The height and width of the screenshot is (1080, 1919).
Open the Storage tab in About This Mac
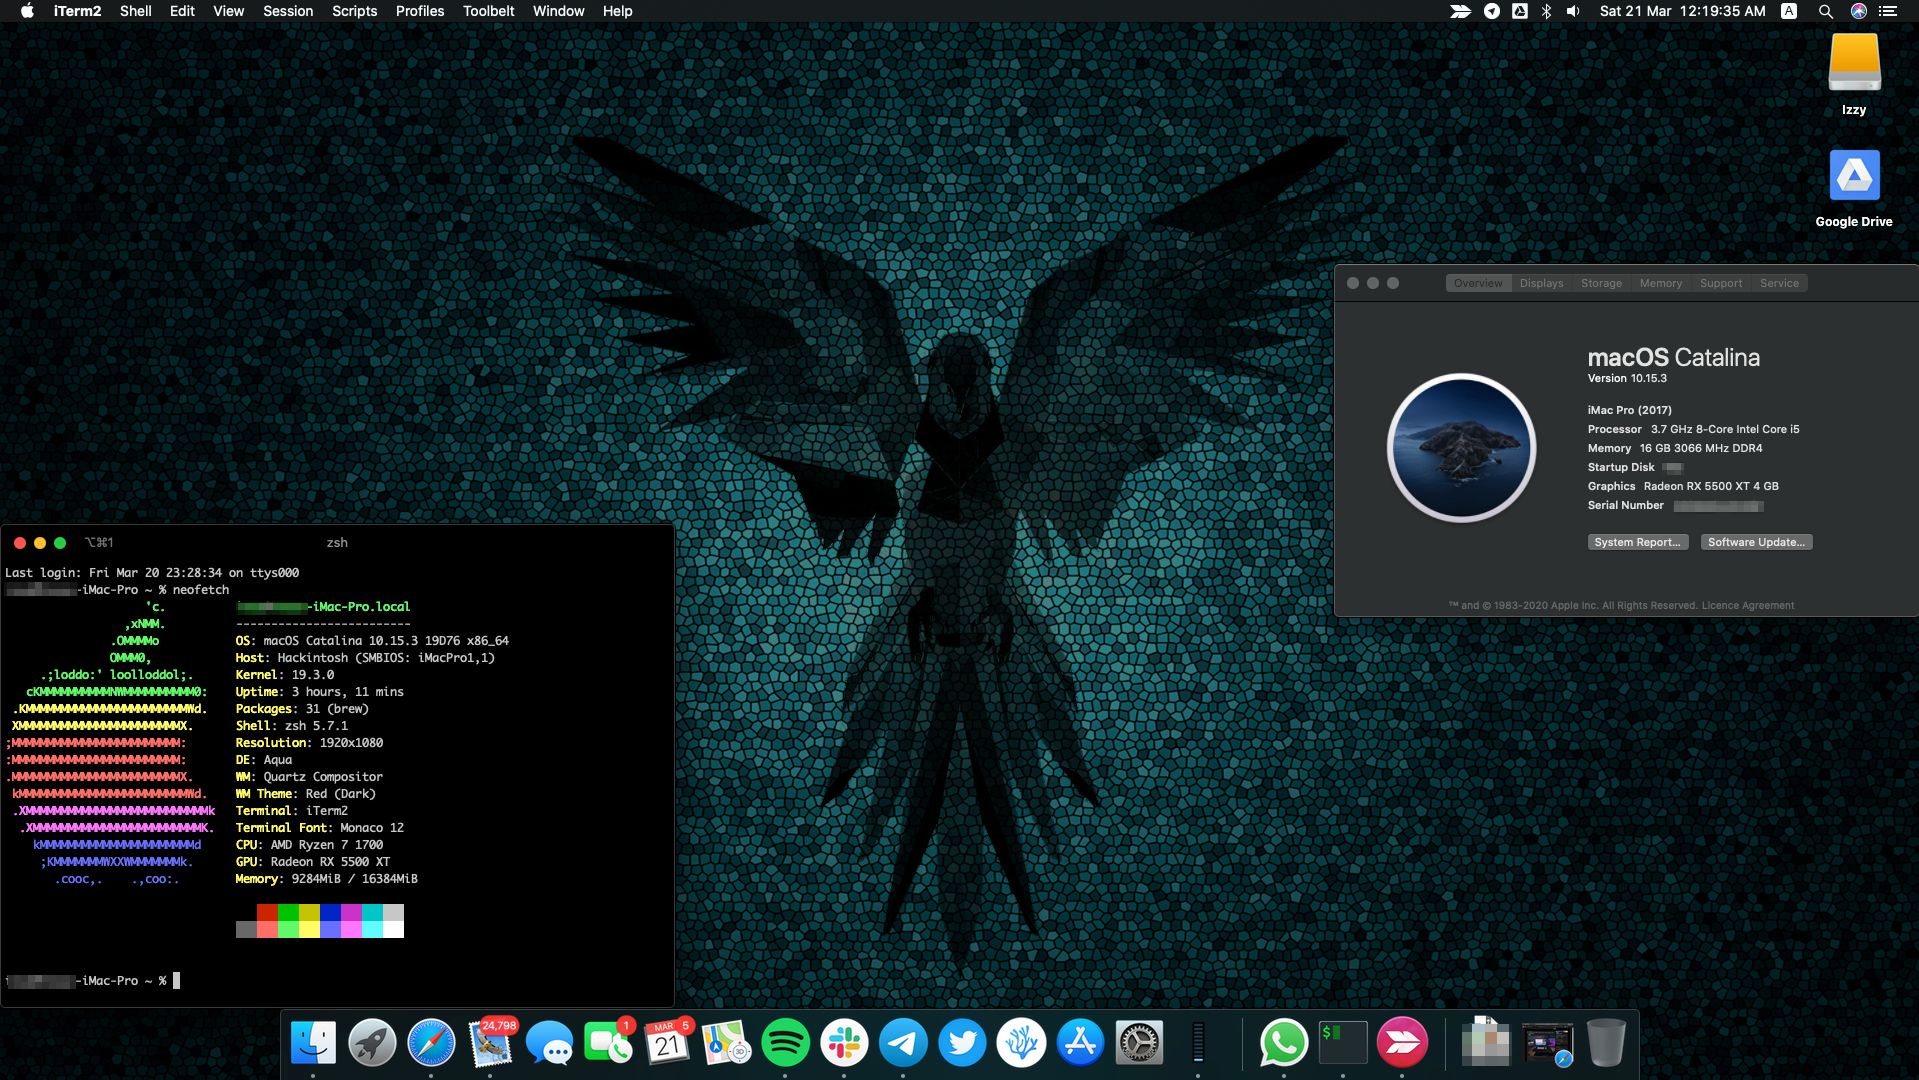(x=1600, y=283)
